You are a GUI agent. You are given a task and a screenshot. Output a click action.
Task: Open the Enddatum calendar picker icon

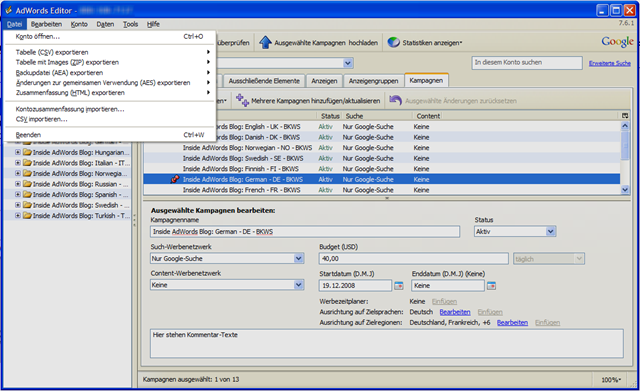(491, 286)
